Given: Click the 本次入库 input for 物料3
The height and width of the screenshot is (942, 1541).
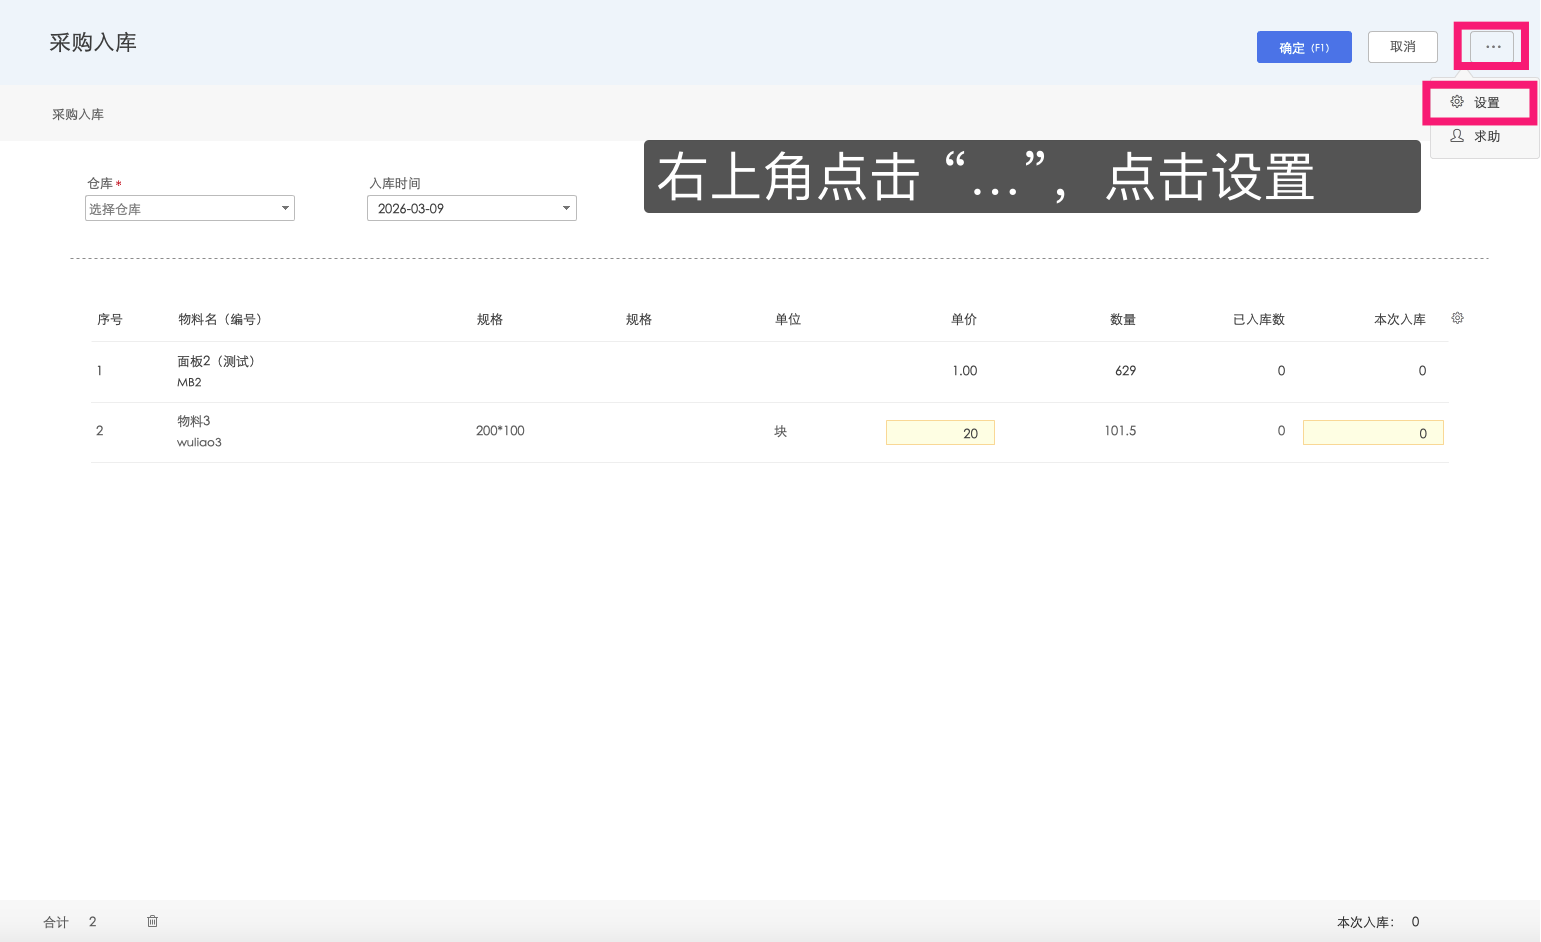Looking at the screenshot, I should (1372, 432).
